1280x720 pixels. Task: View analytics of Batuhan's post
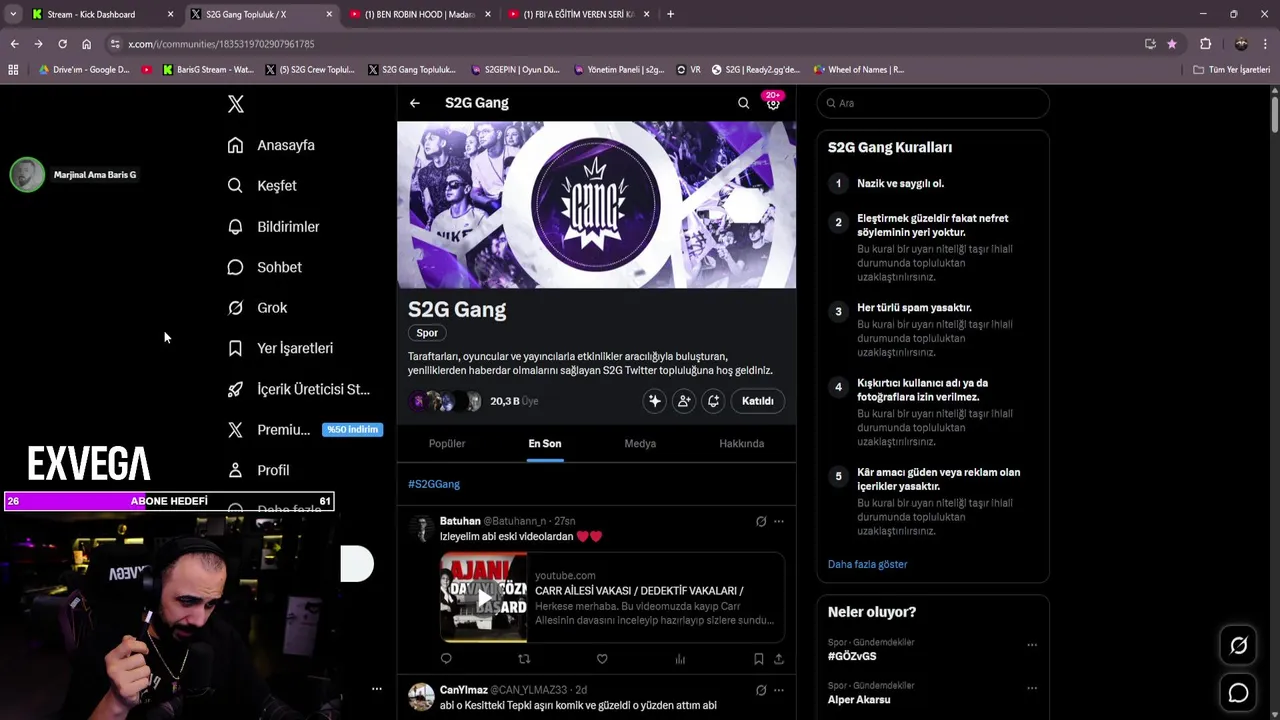coord(680,659)
